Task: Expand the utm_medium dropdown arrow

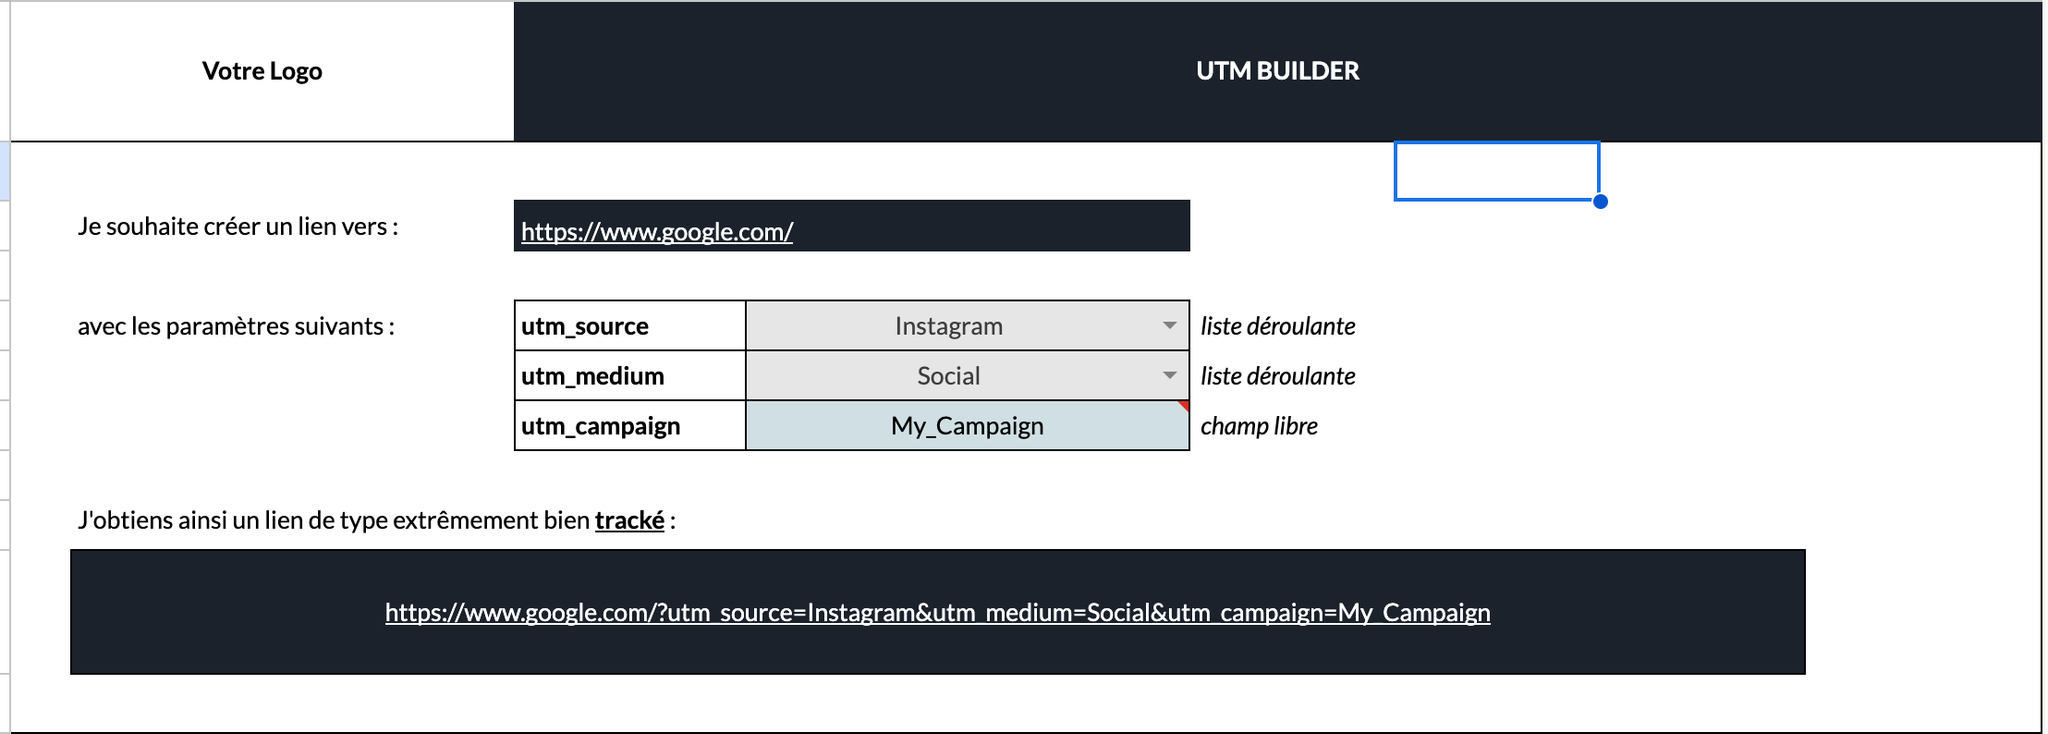Action: (1169, 376)
